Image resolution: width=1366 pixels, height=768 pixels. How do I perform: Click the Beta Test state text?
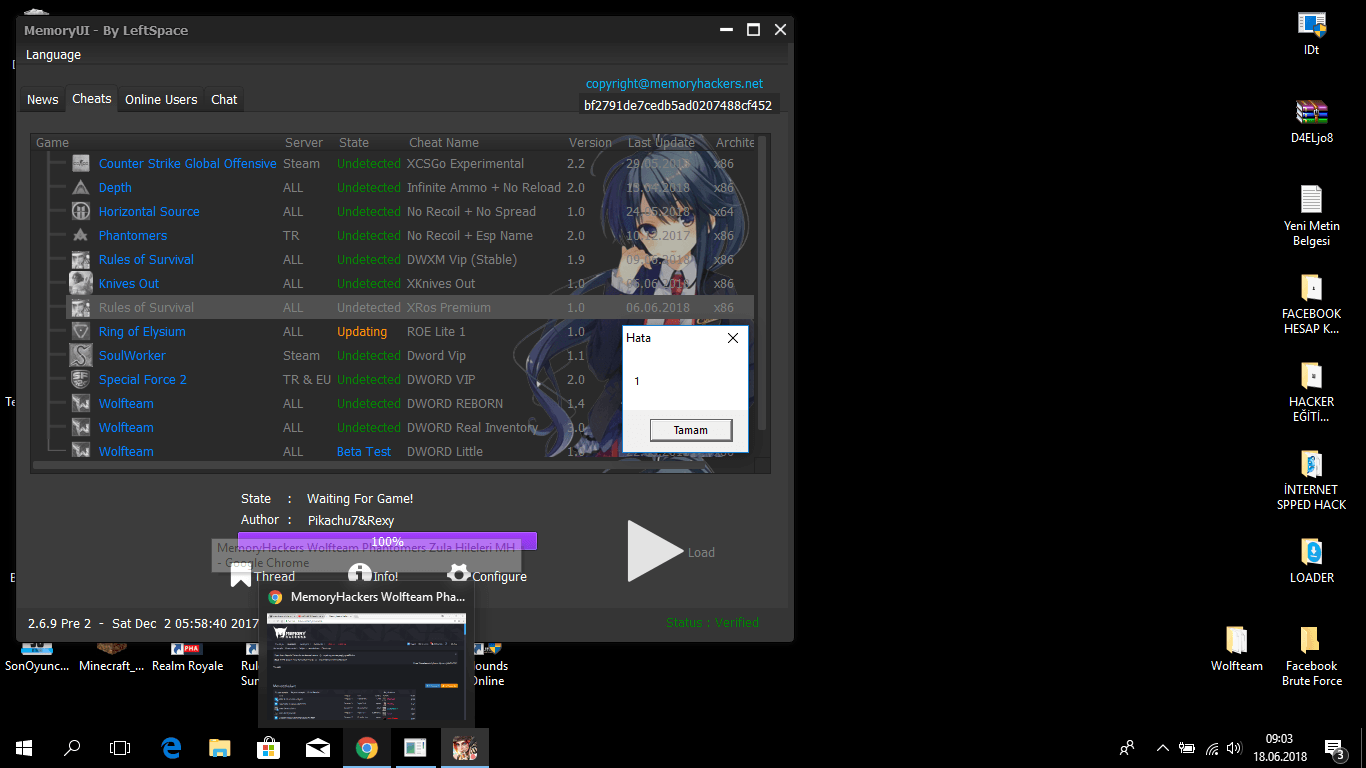(x=364, y=452)
